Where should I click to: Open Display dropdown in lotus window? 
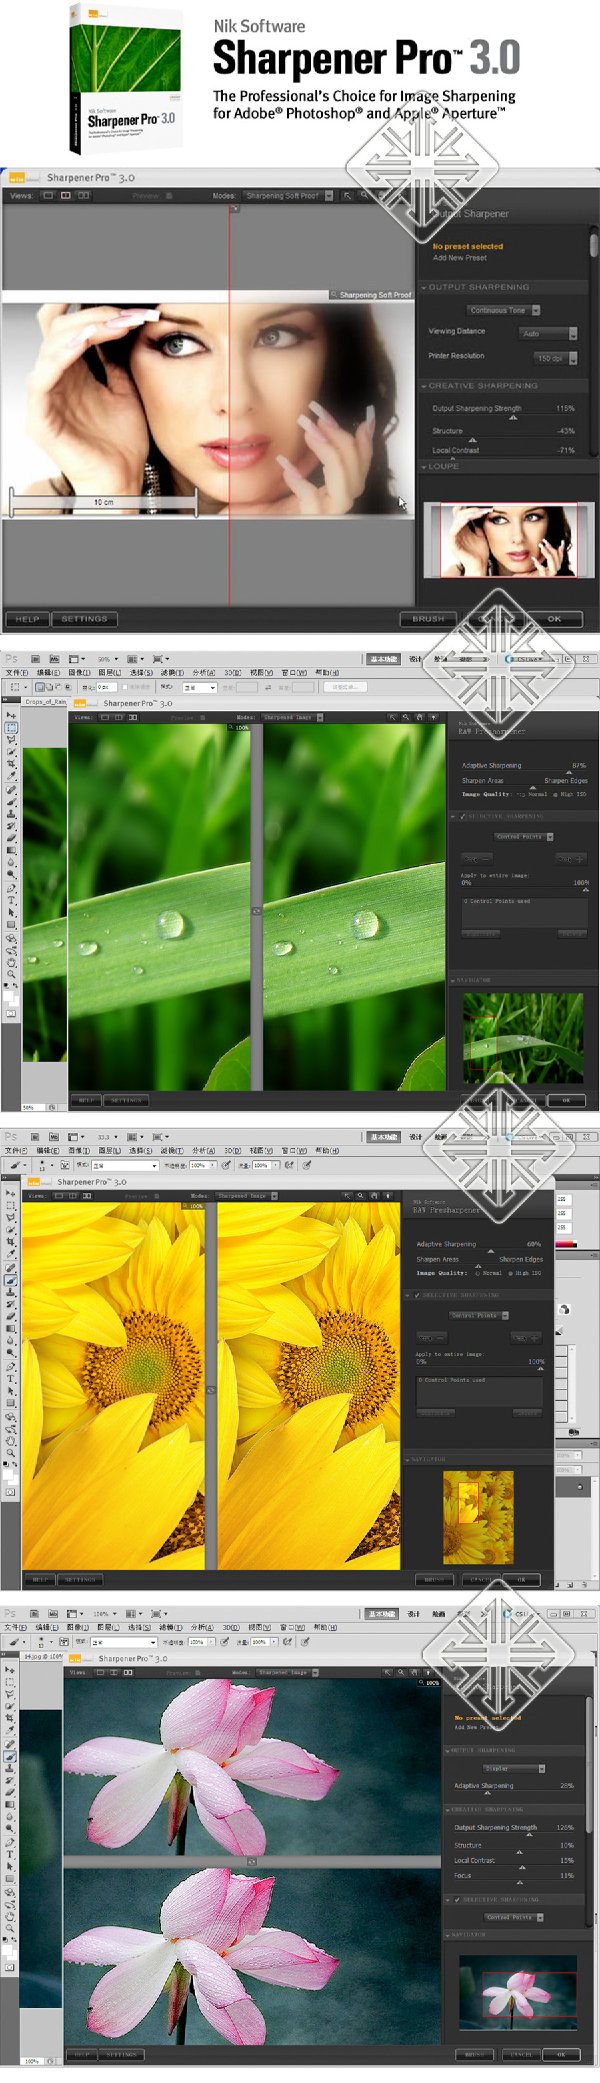[514, 1769]
